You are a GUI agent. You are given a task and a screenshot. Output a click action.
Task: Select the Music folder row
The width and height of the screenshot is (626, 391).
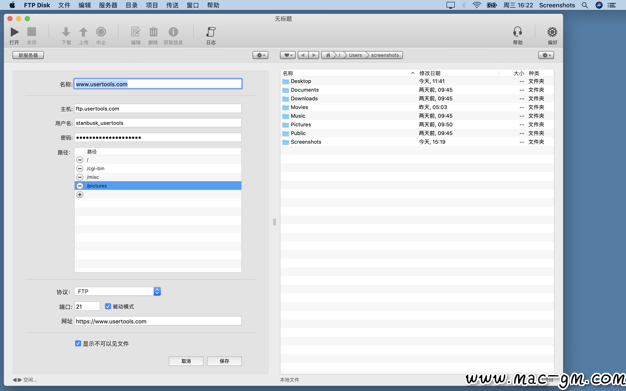(417, 116)
